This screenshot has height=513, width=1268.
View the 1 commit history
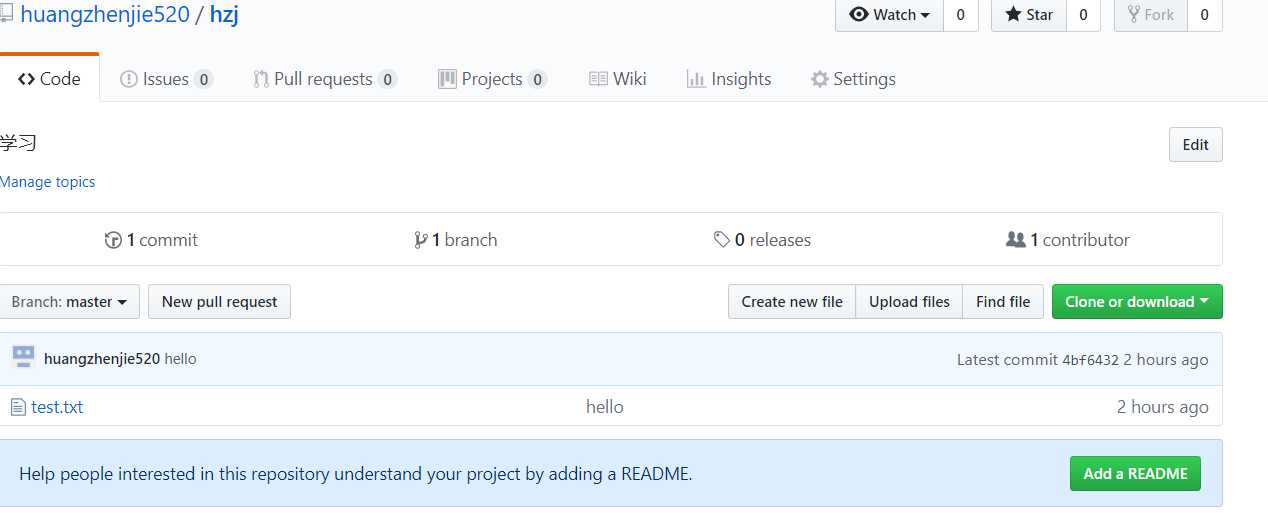[151, 240]
